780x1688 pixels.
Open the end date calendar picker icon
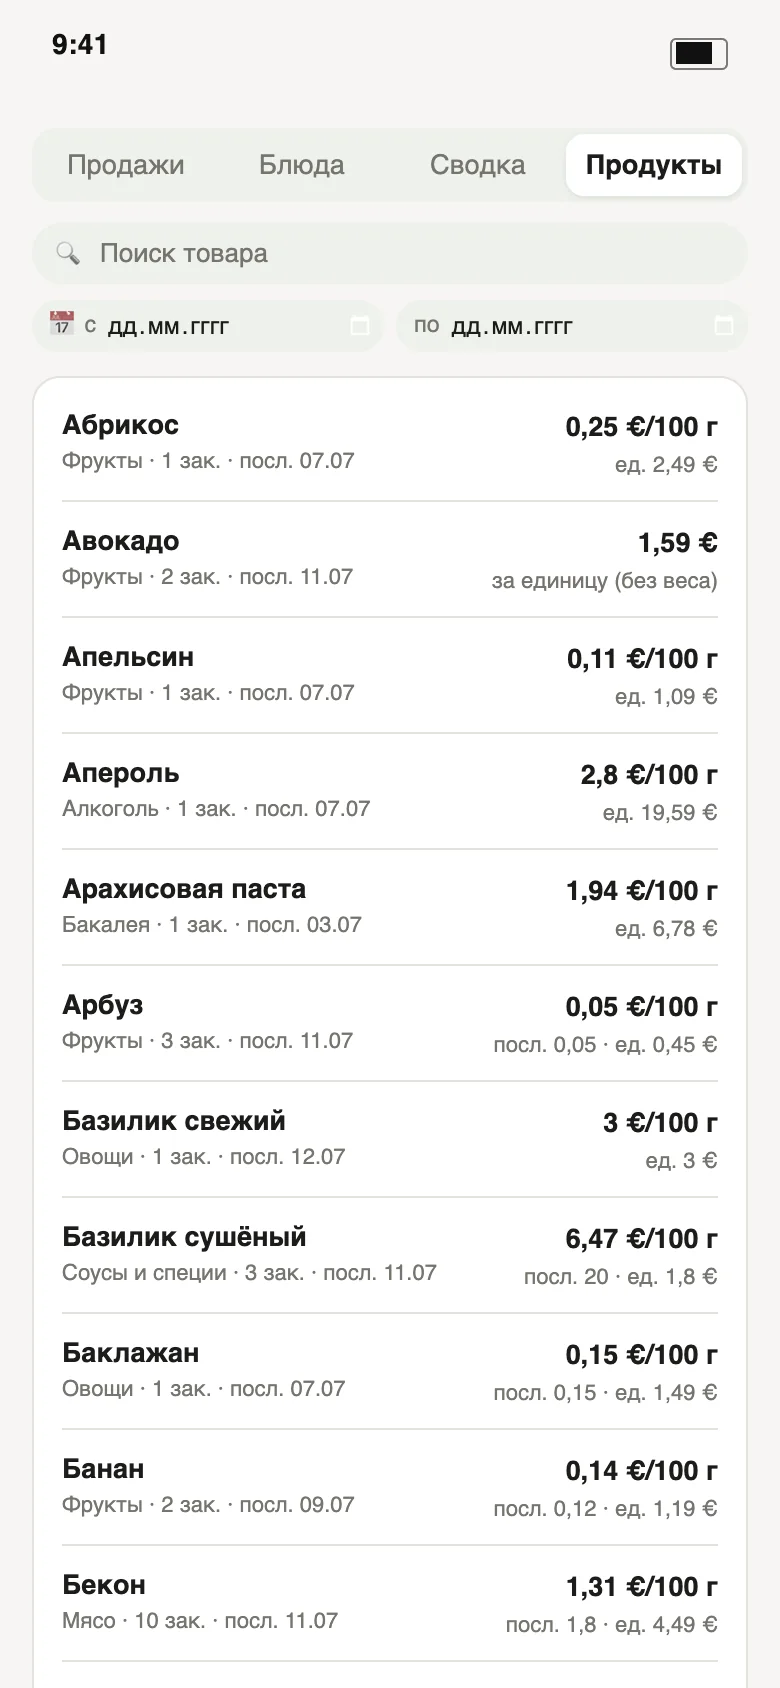tap(724, 326)
